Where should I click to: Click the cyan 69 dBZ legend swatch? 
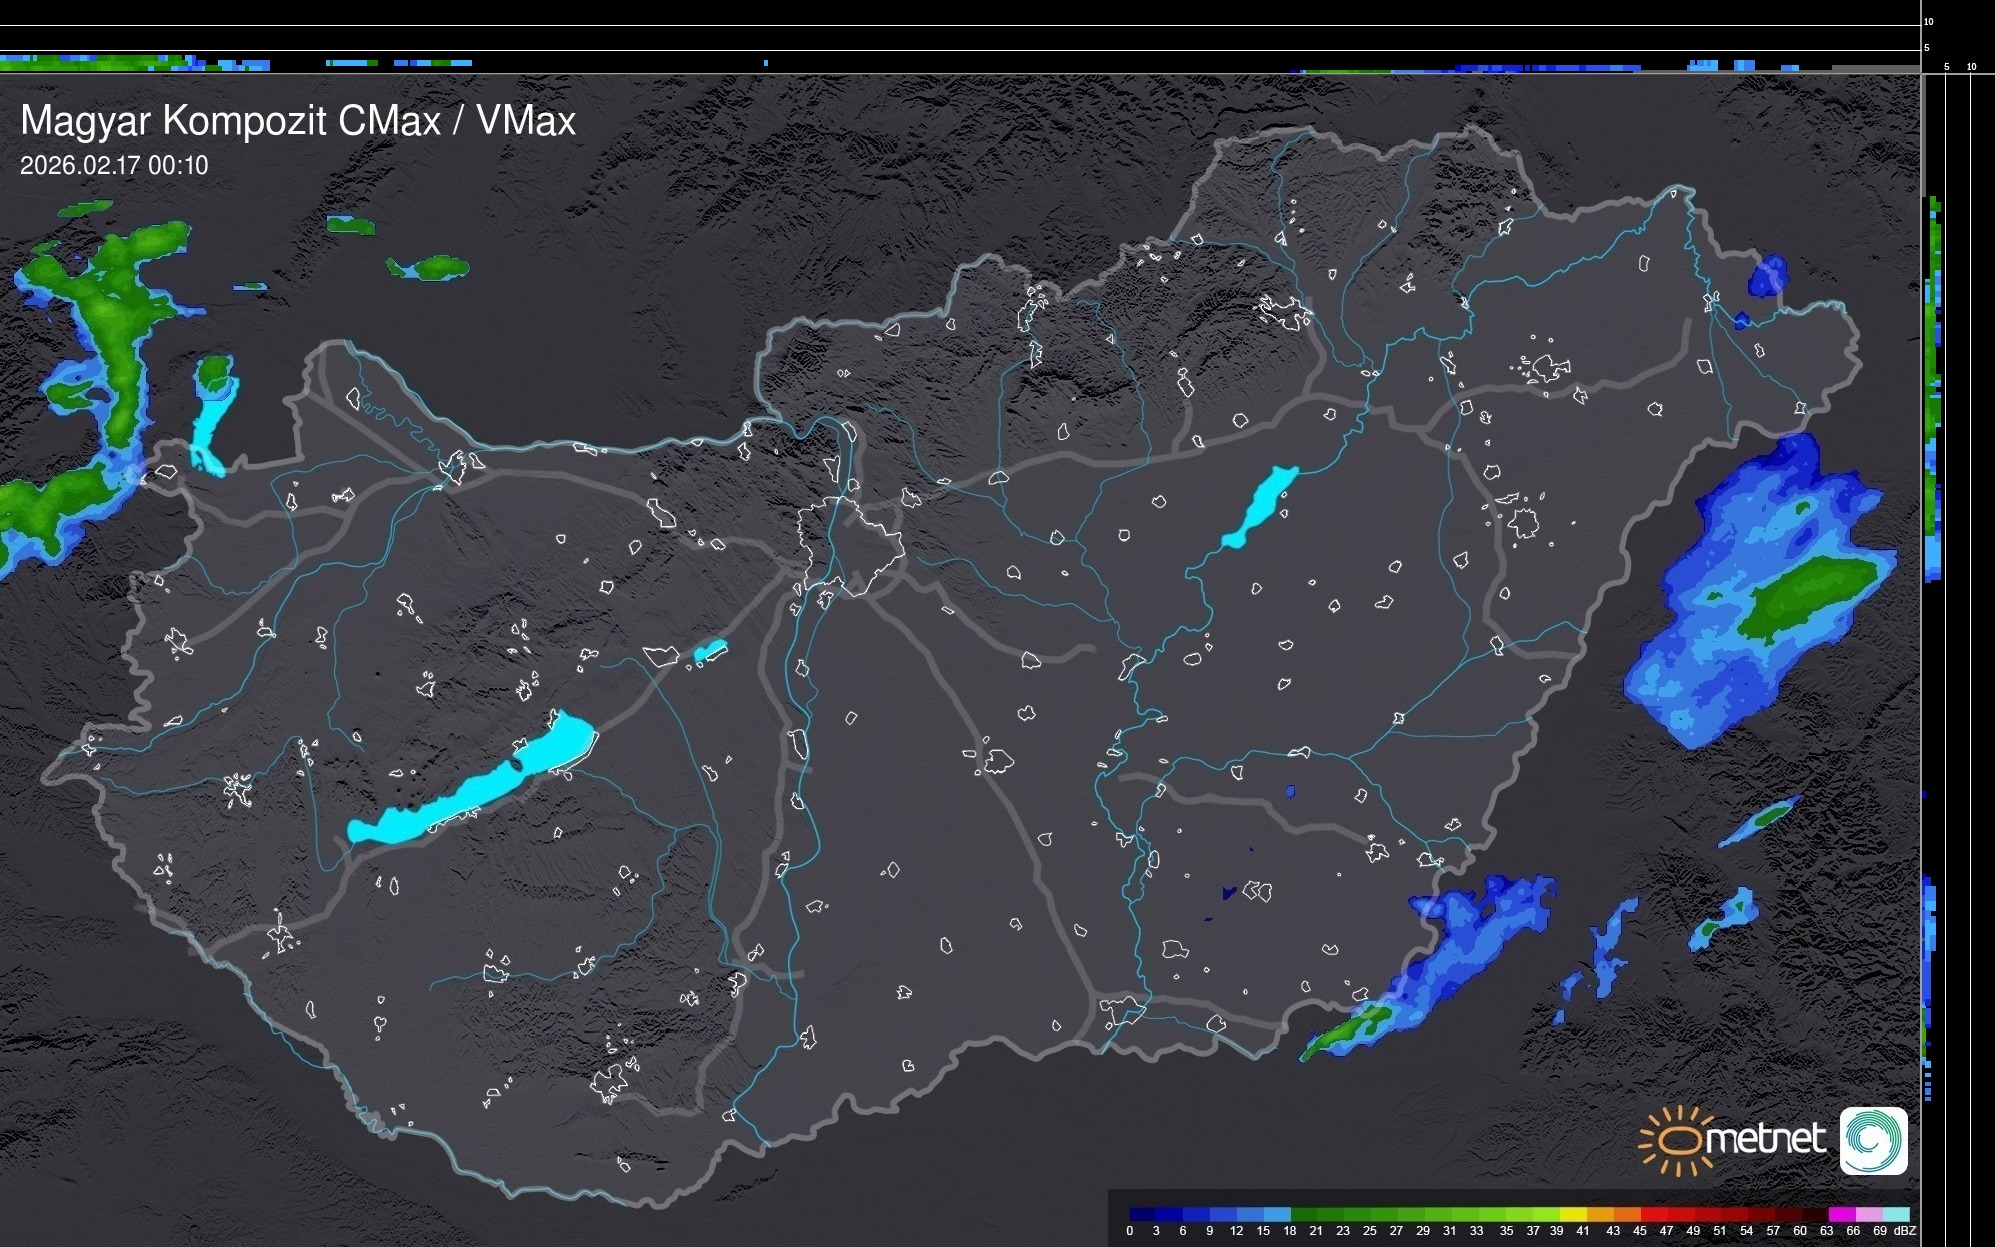(x=1896, y=1215)
